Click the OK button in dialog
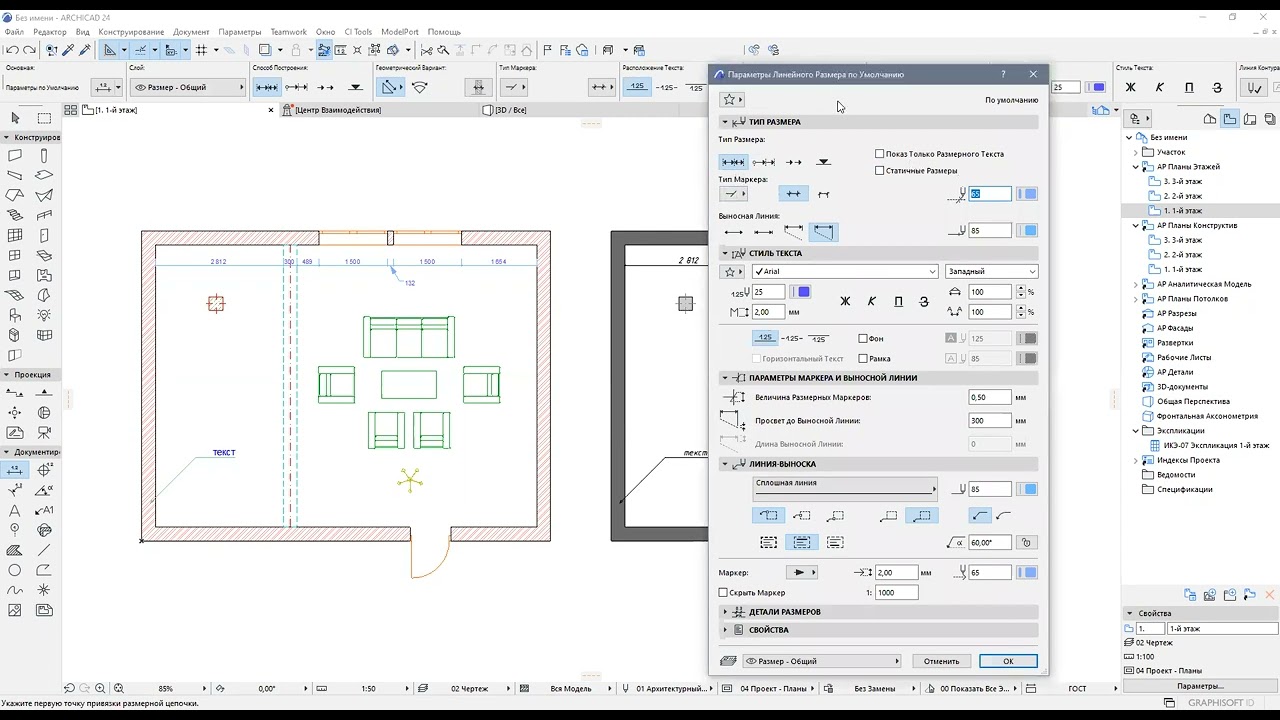This screenshot has height=720, width=1280. point(1008,661)
